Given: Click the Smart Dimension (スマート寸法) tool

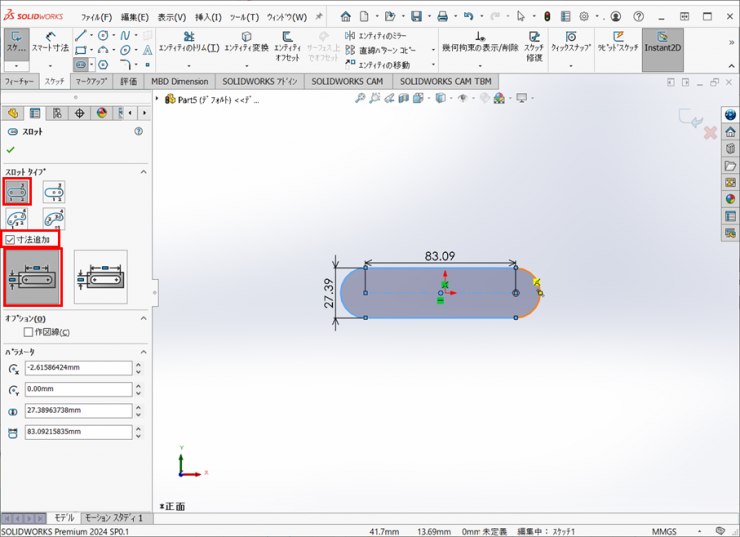Looking at the screenshot, I should (x=50, y=42).
